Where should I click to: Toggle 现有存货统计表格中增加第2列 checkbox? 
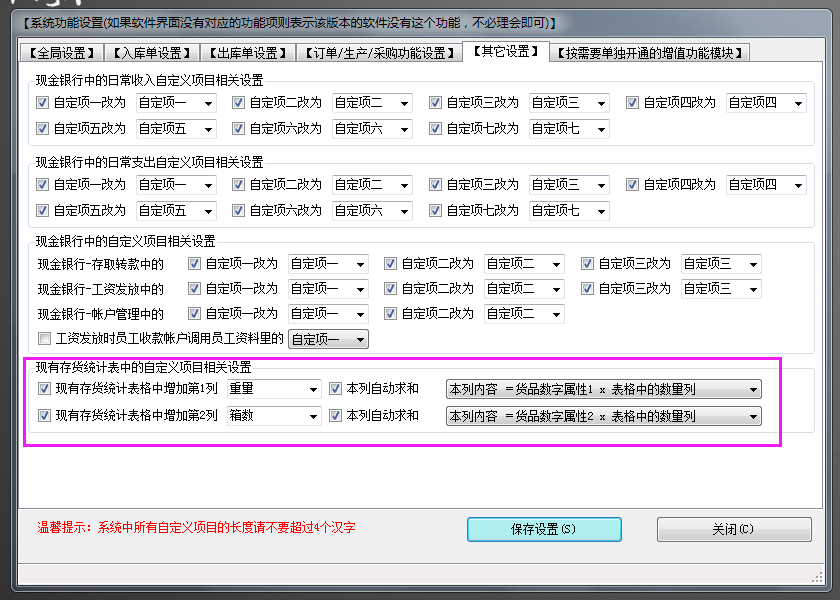(44, 415)
